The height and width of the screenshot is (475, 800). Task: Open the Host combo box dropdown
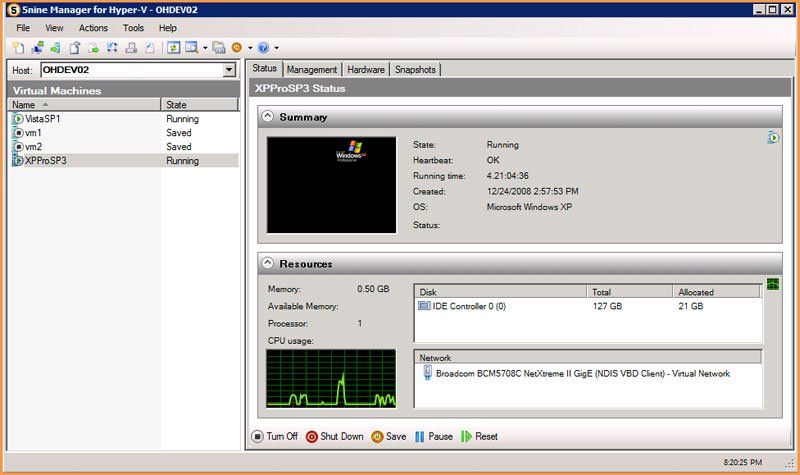click(x=230, y=70)
